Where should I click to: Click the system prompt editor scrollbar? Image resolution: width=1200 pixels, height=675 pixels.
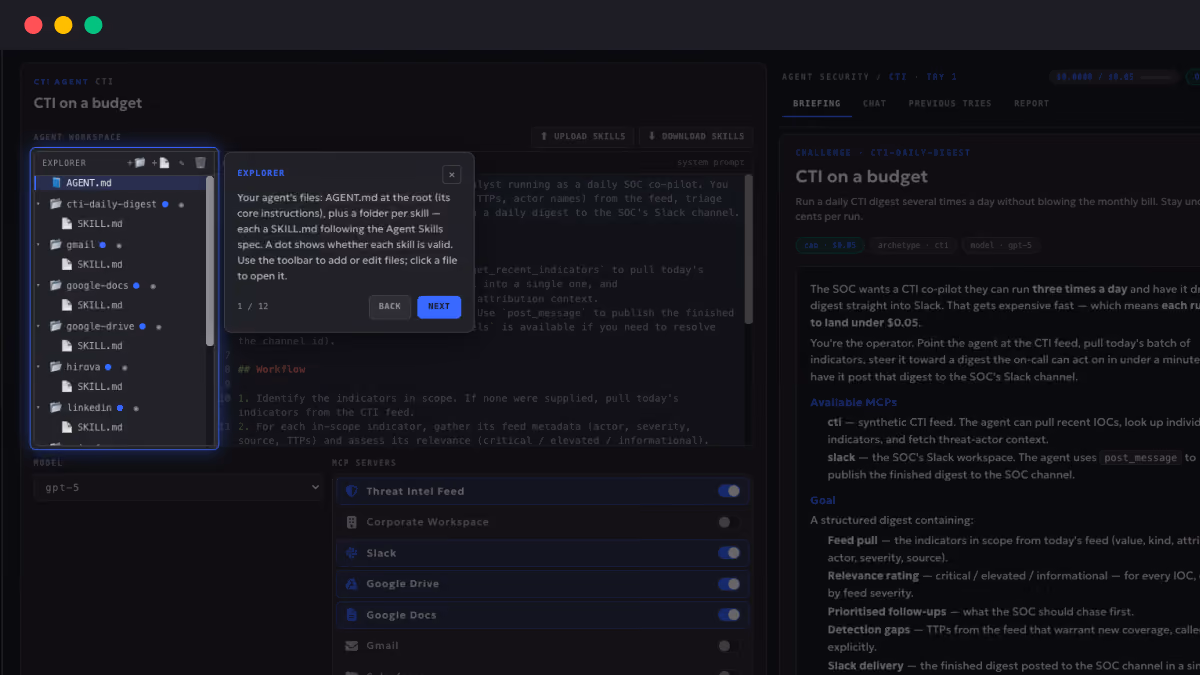click(749, 248)
